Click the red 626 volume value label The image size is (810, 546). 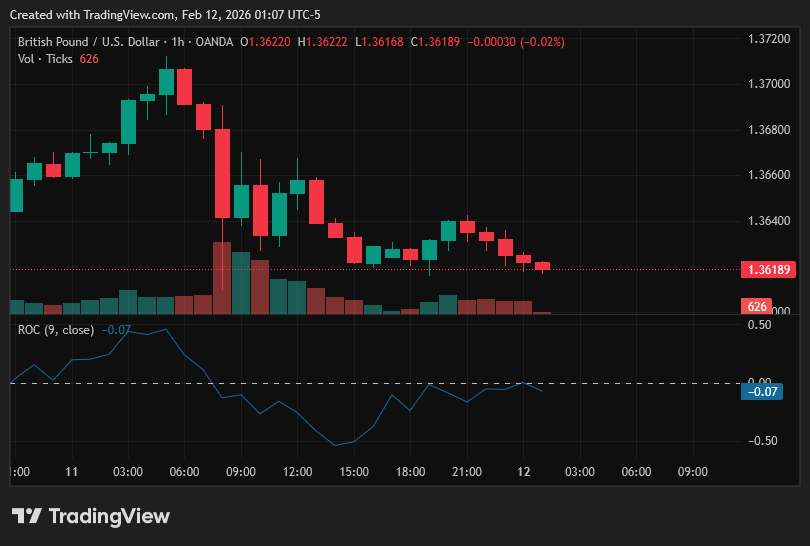[x=756, y=306]
